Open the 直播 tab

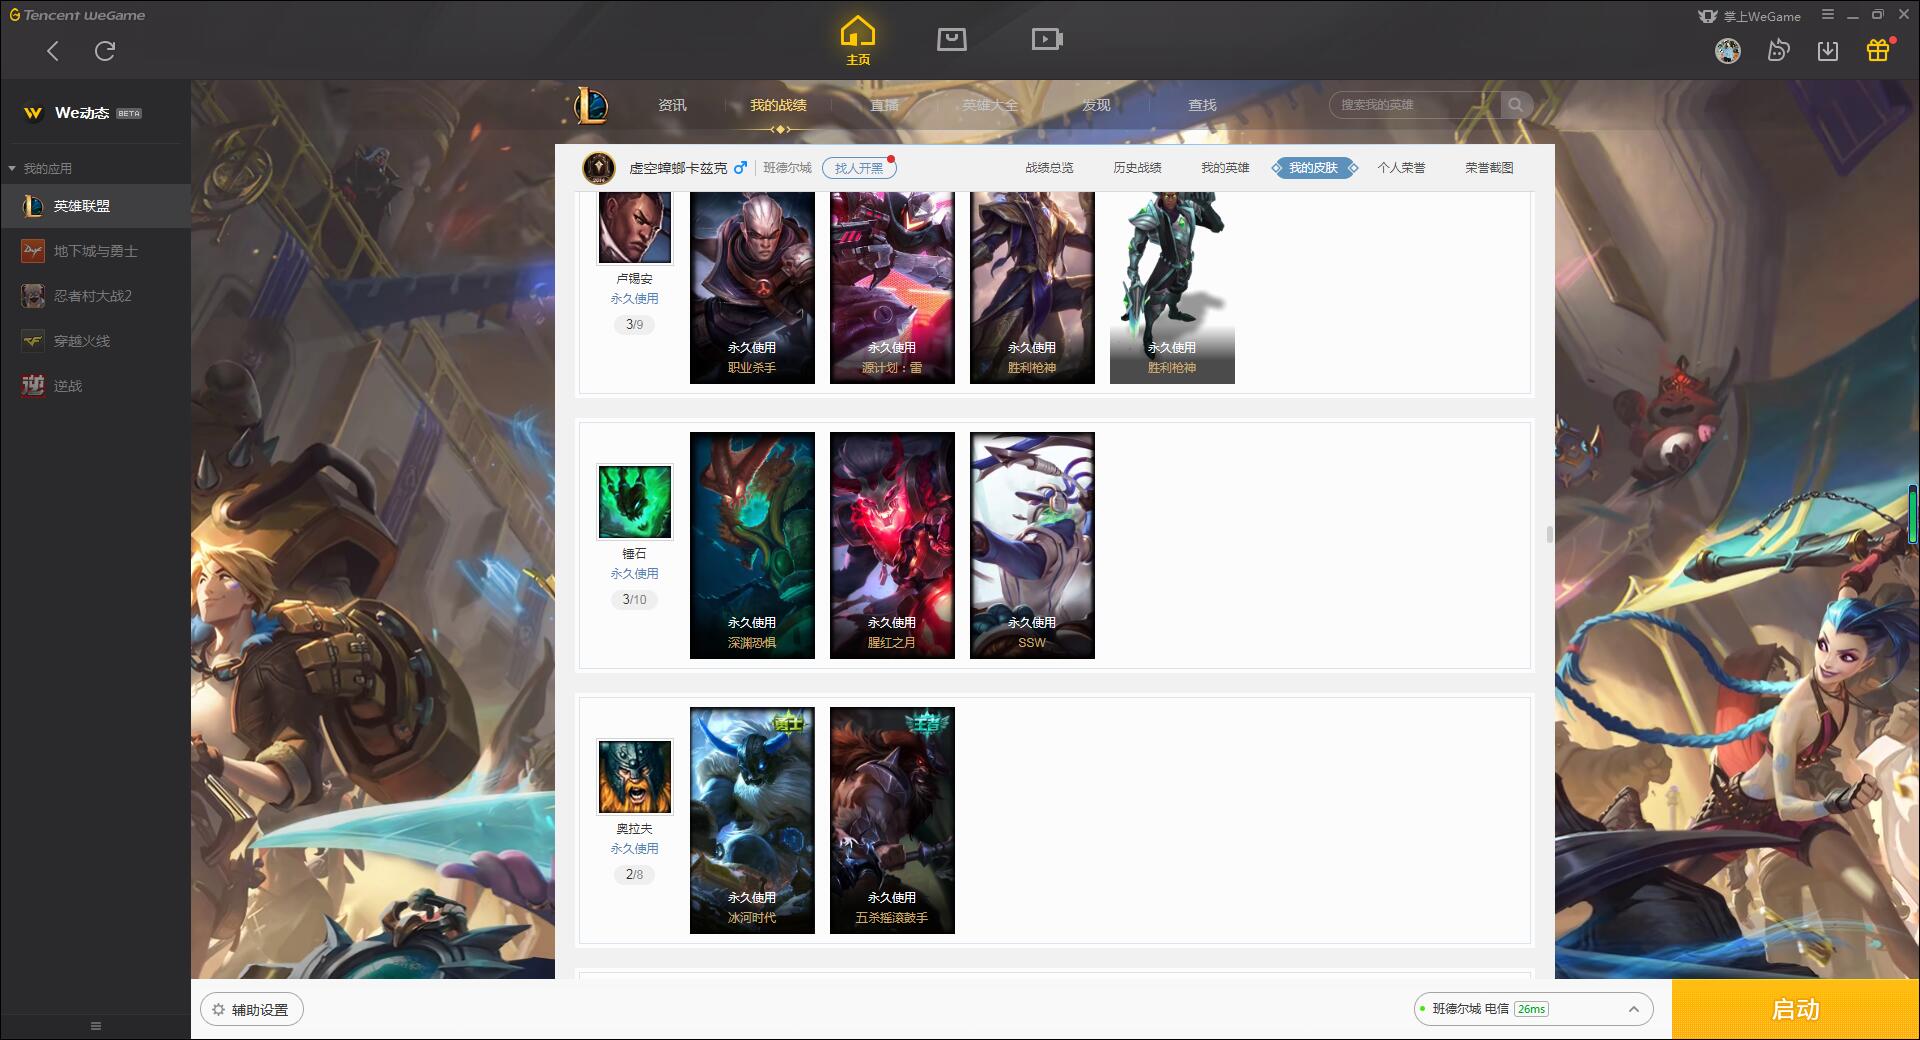click(x=884, y=105)
